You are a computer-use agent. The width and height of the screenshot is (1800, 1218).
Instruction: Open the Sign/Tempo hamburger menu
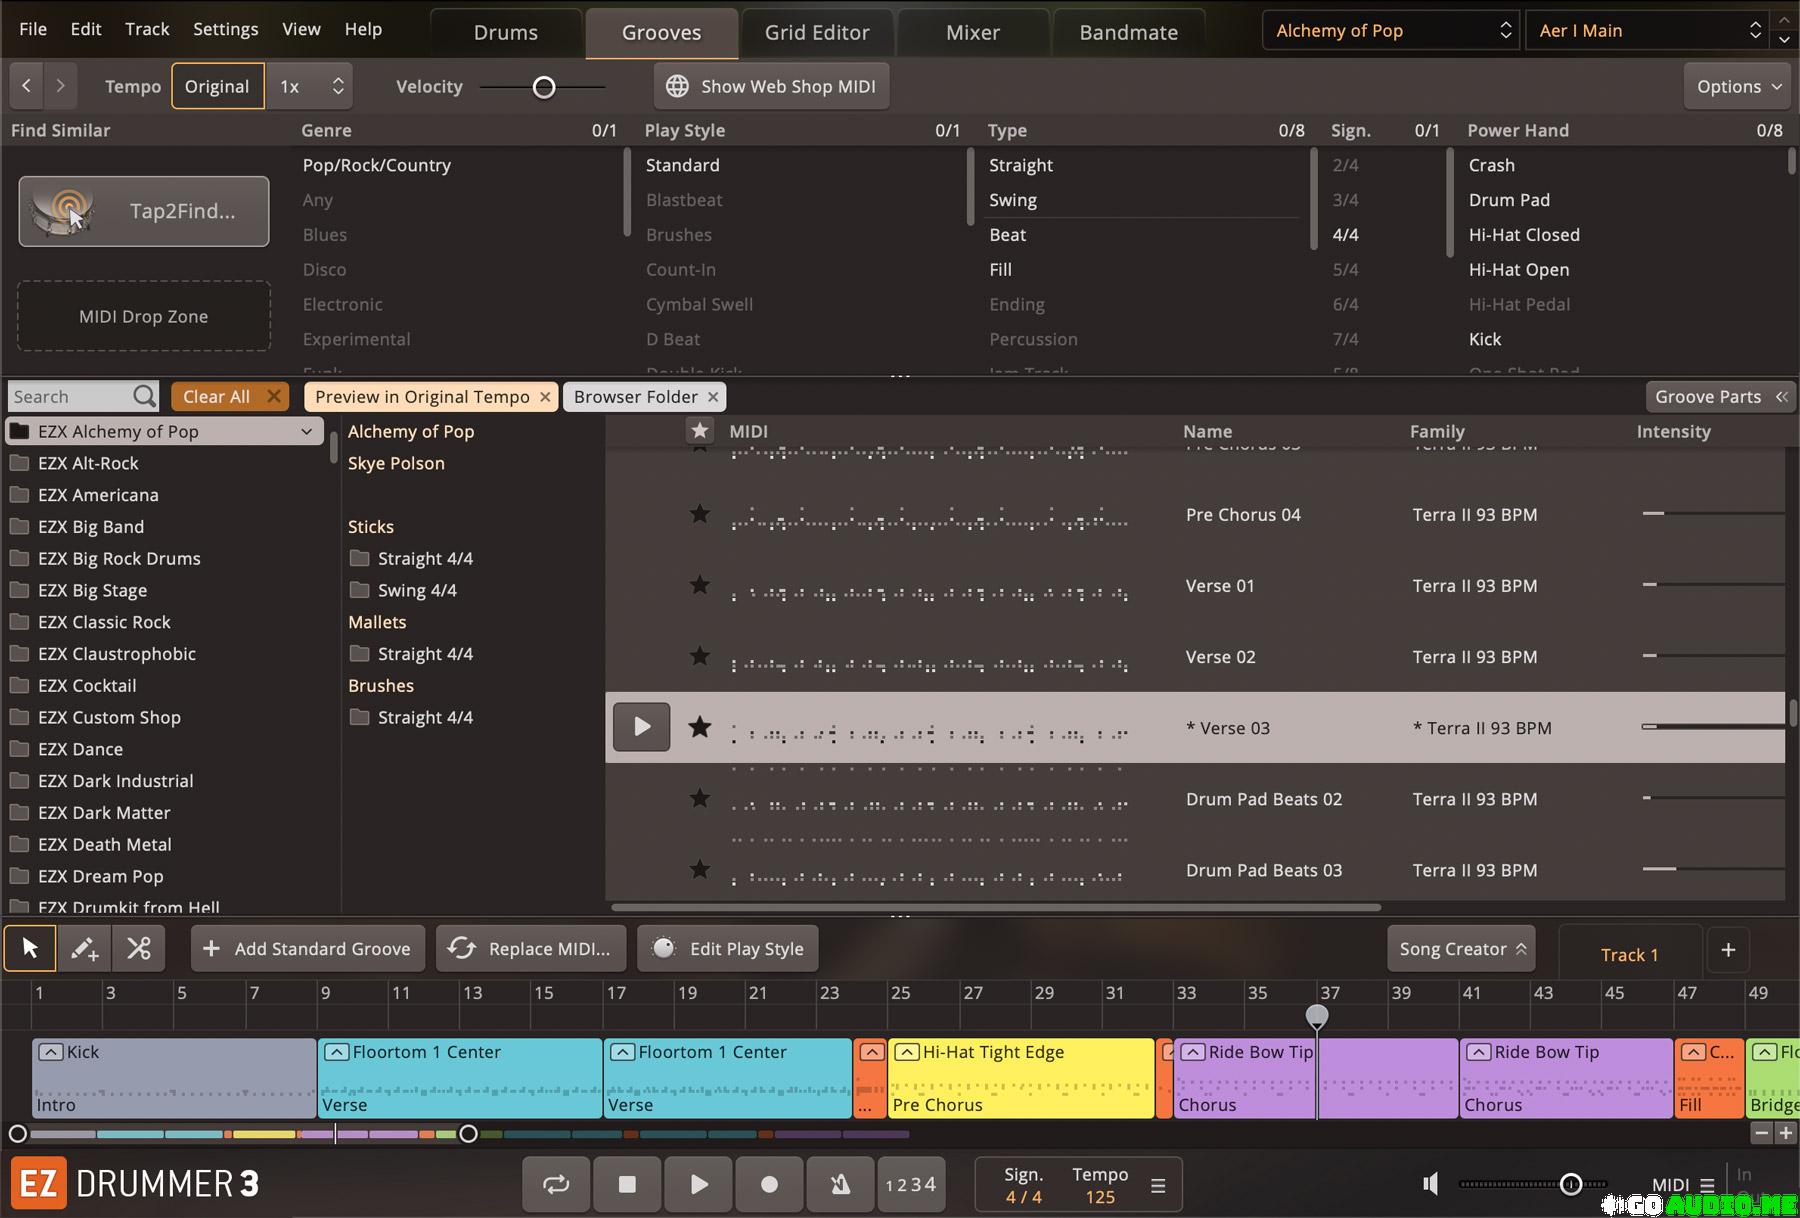[x=1158, y=1186]
